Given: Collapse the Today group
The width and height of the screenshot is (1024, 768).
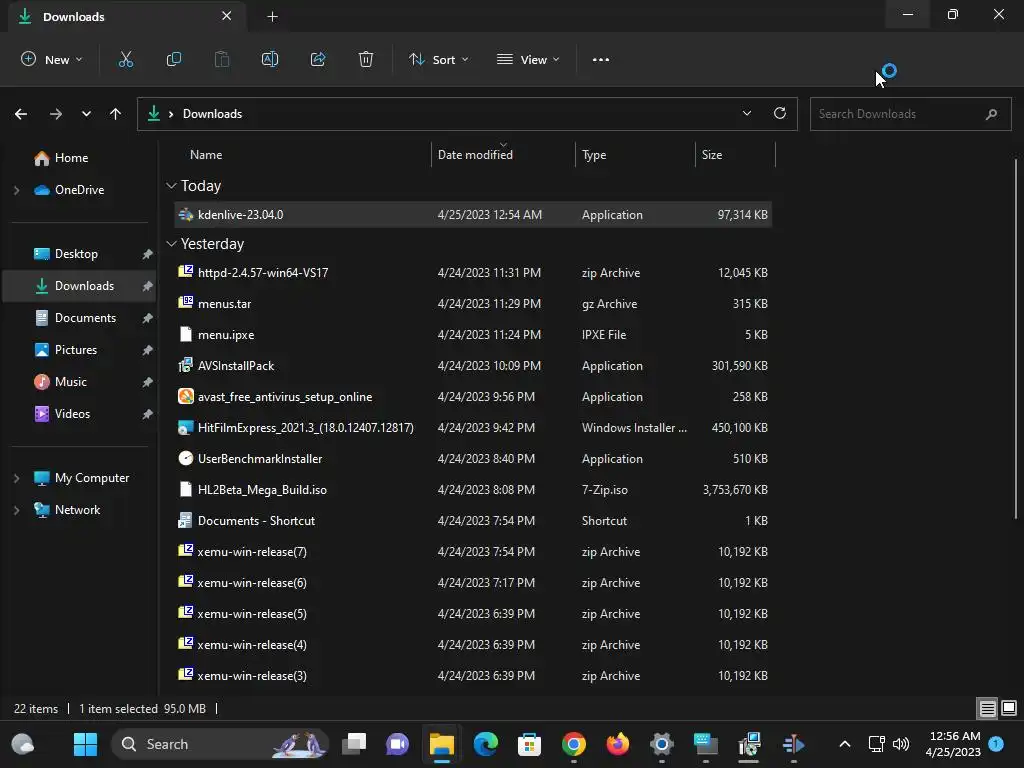Looking at the screenshot, I should (x=171, y=186).
